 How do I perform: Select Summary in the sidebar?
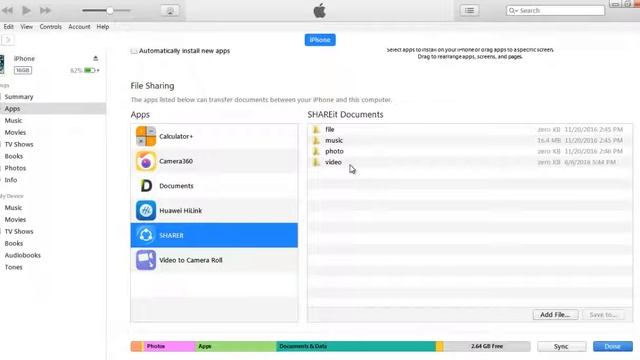(19, 97)
